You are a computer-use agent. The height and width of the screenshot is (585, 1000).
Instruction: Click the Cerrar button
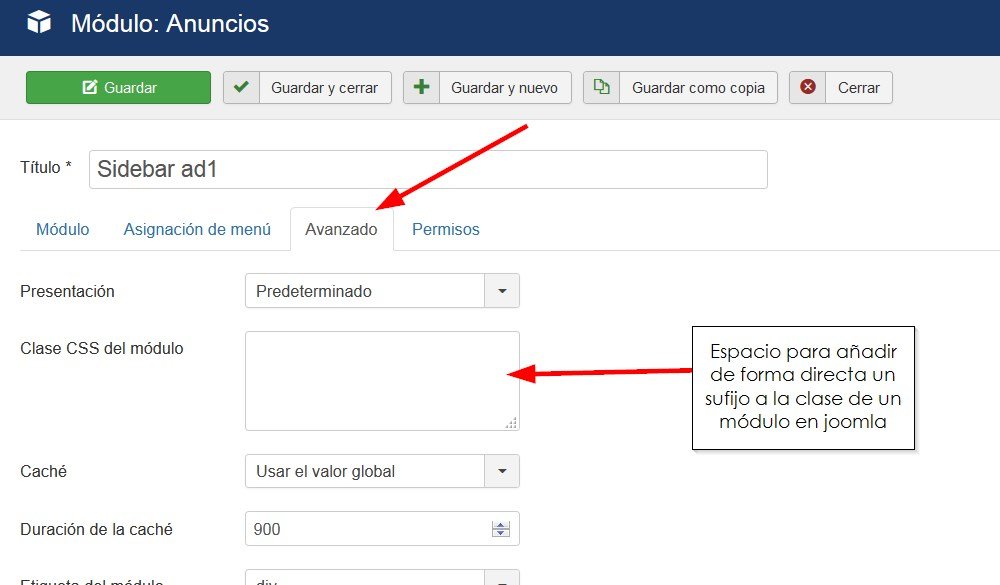857,87
